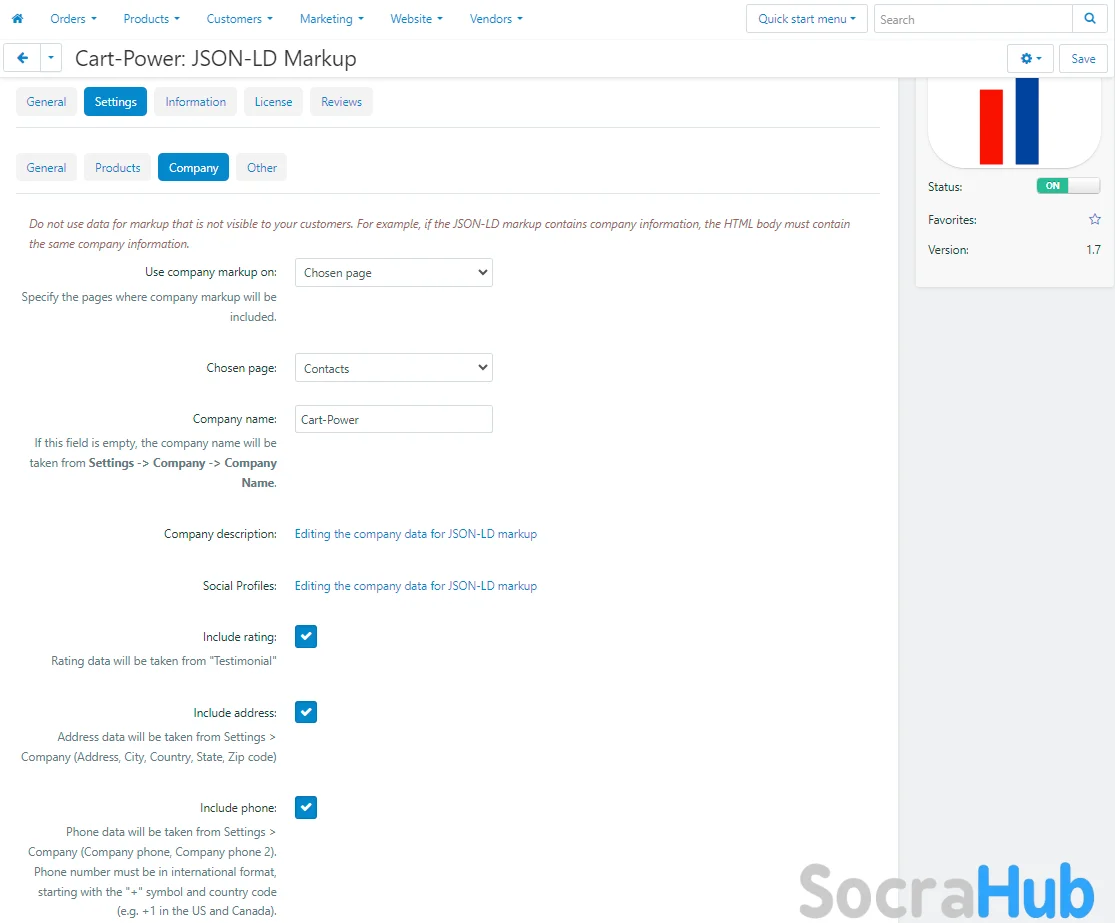Image resolution: width=1115 pixels, height=923 pixels.
Task: Open the Company description editing link
Action: point(415,534)
